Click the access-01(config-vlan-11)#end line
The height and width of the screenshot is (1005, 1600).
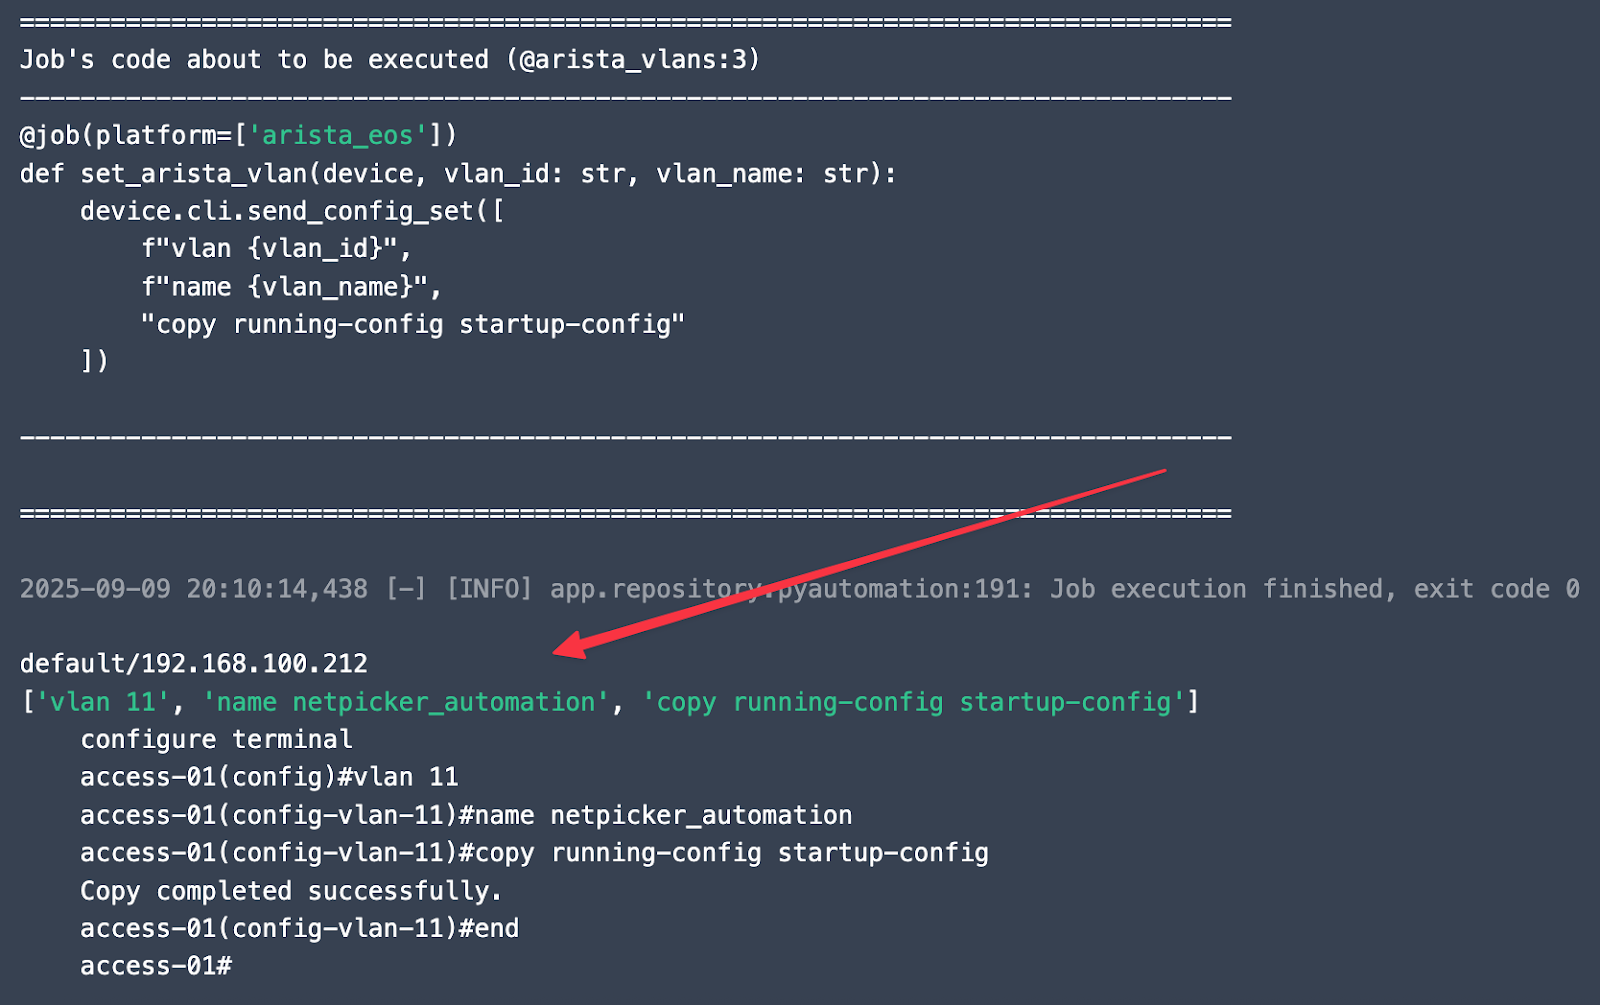(x=299, y=929)
